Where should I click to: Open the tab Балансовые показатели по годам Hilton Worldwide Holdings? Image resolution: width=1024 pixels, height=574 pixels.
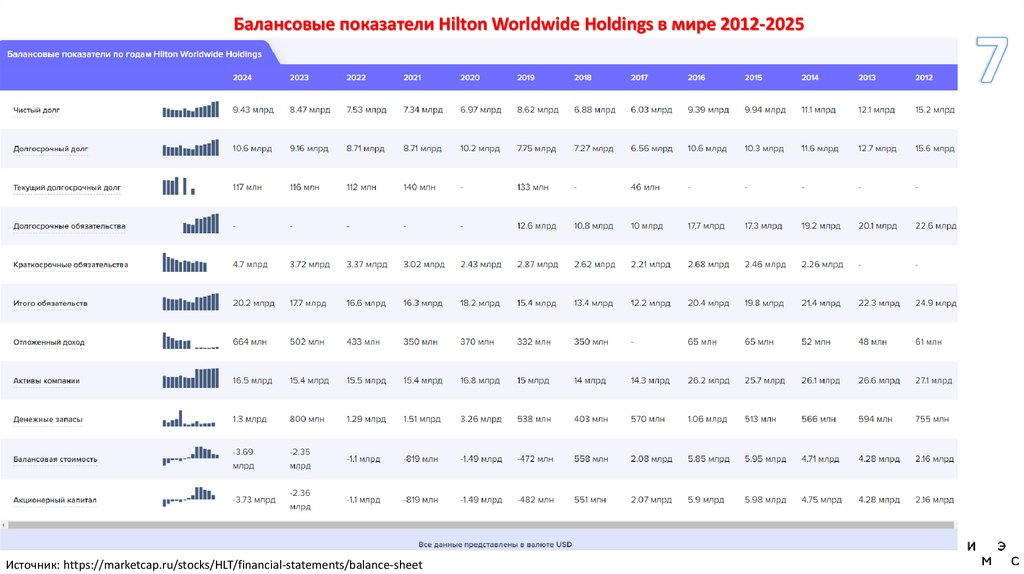(135, 54)
